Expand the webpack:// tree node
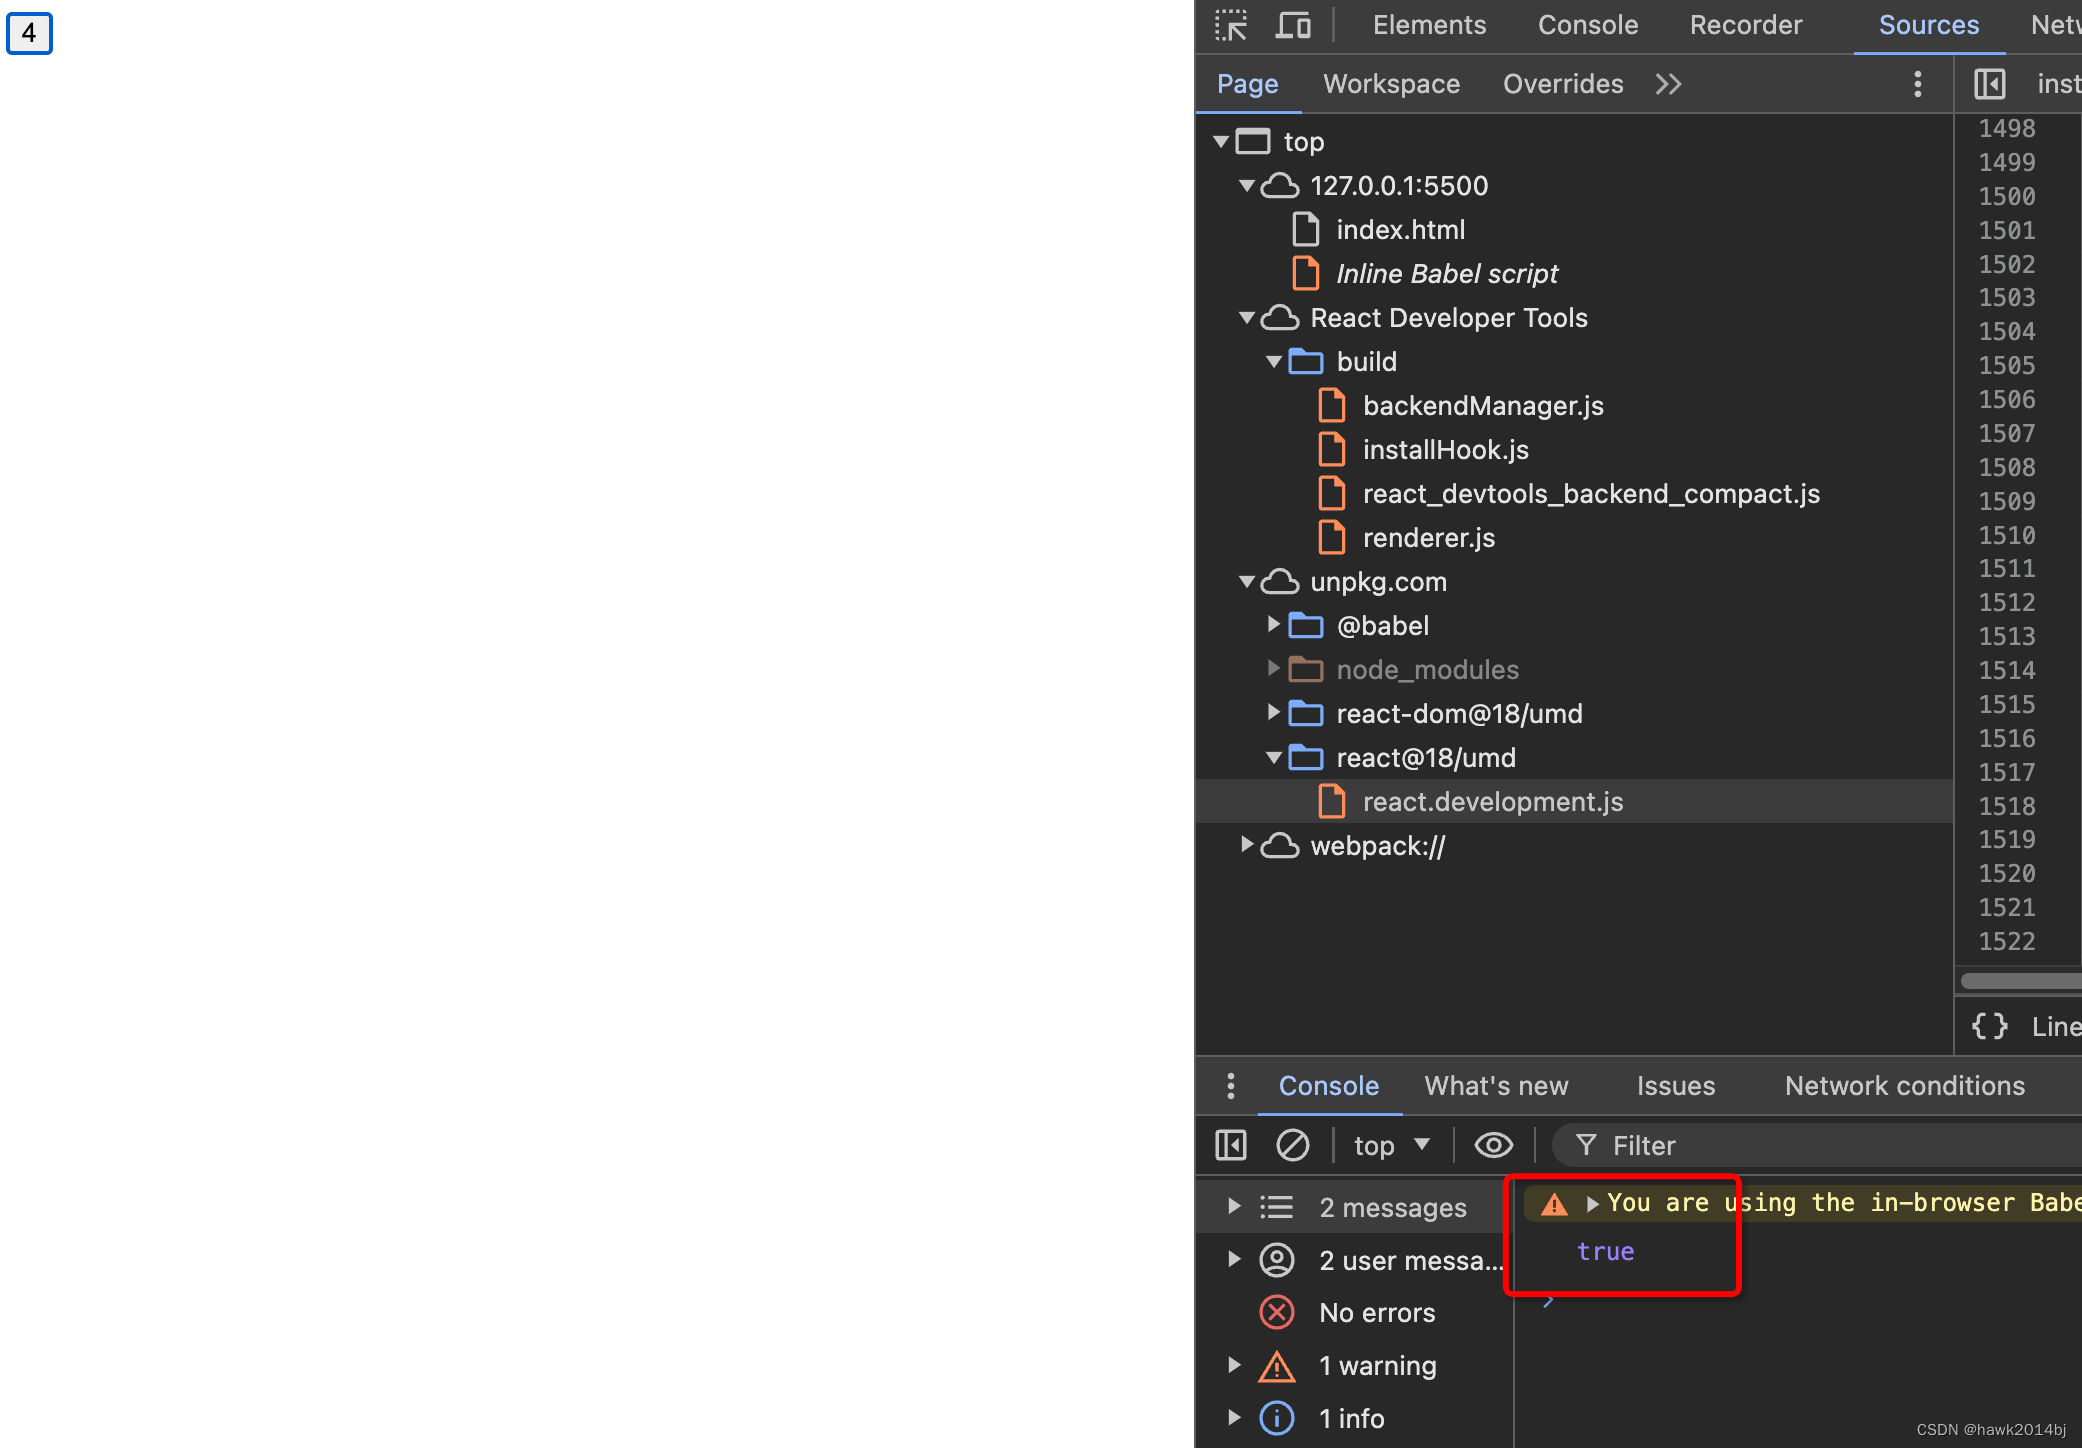The height and width of the screenshot is (1448, 2082). 1246,845
